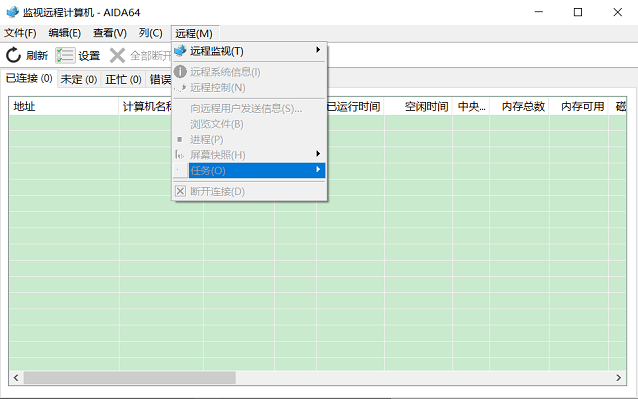The image size is (638, 399).
Task: Click the horizontal scrollbar right arrow
Action: click(x=618, y=378)
